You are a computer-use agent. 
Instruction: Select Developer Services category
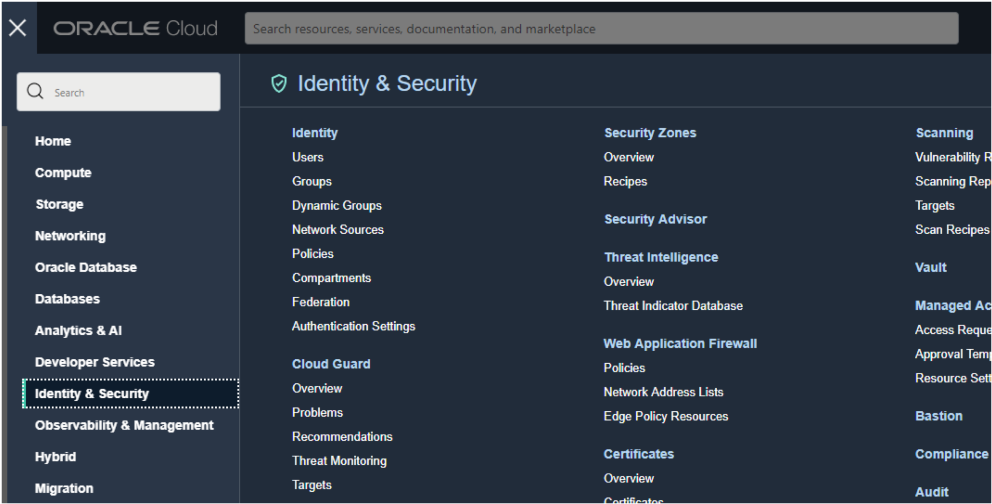pyautogui.click(x=94, y=362)
